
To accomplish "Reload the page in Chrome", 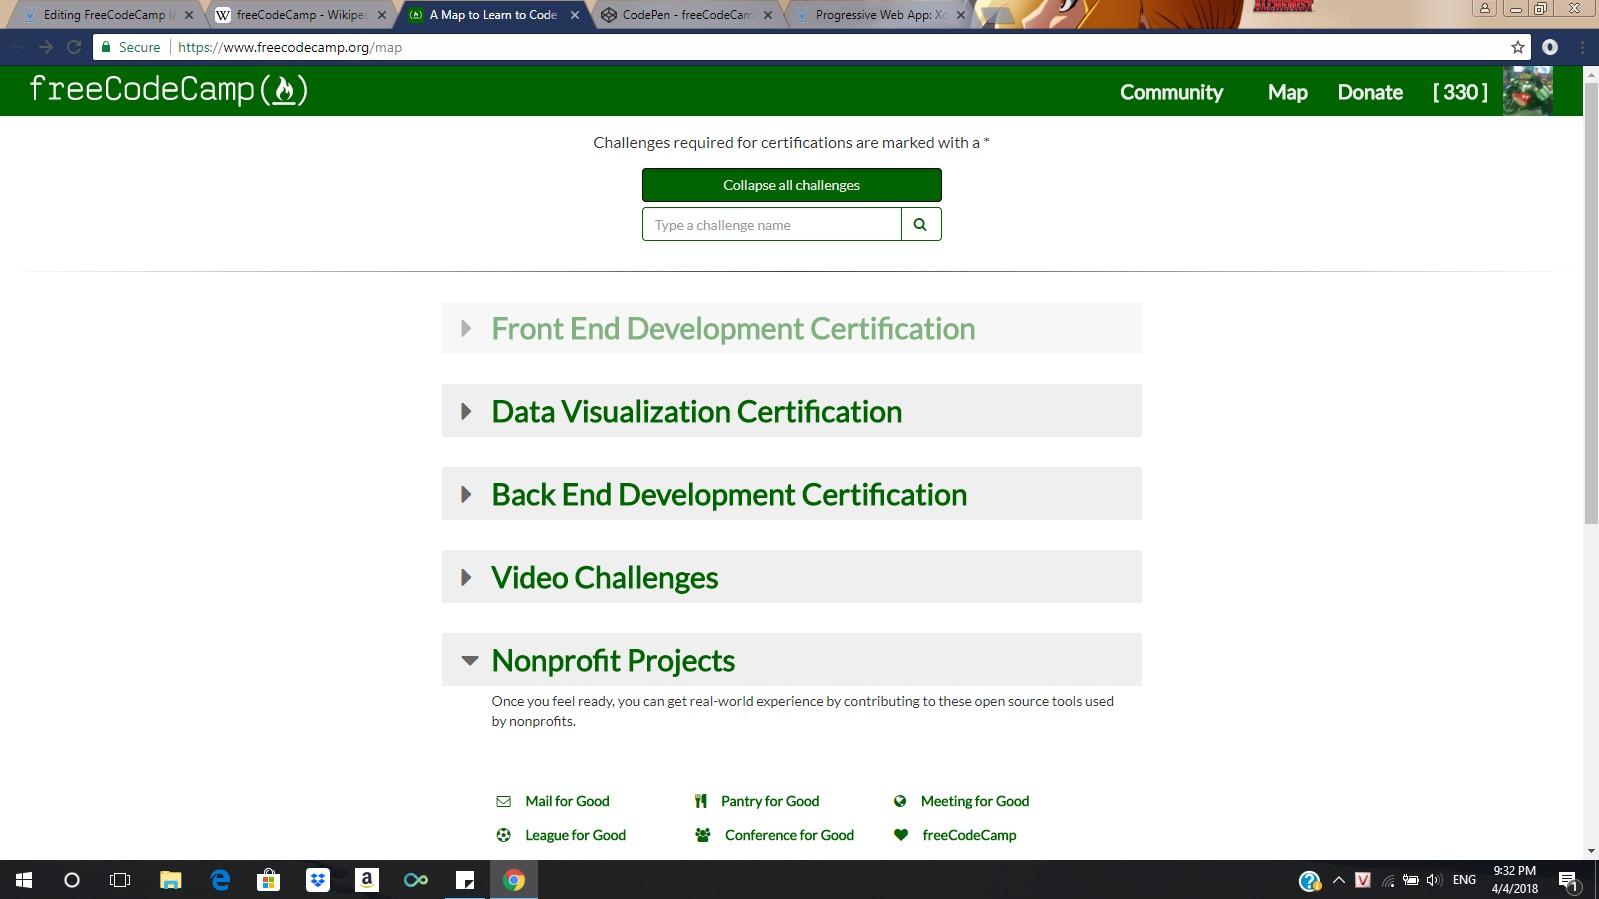I will pyautogui.click(x=74, y=47).
